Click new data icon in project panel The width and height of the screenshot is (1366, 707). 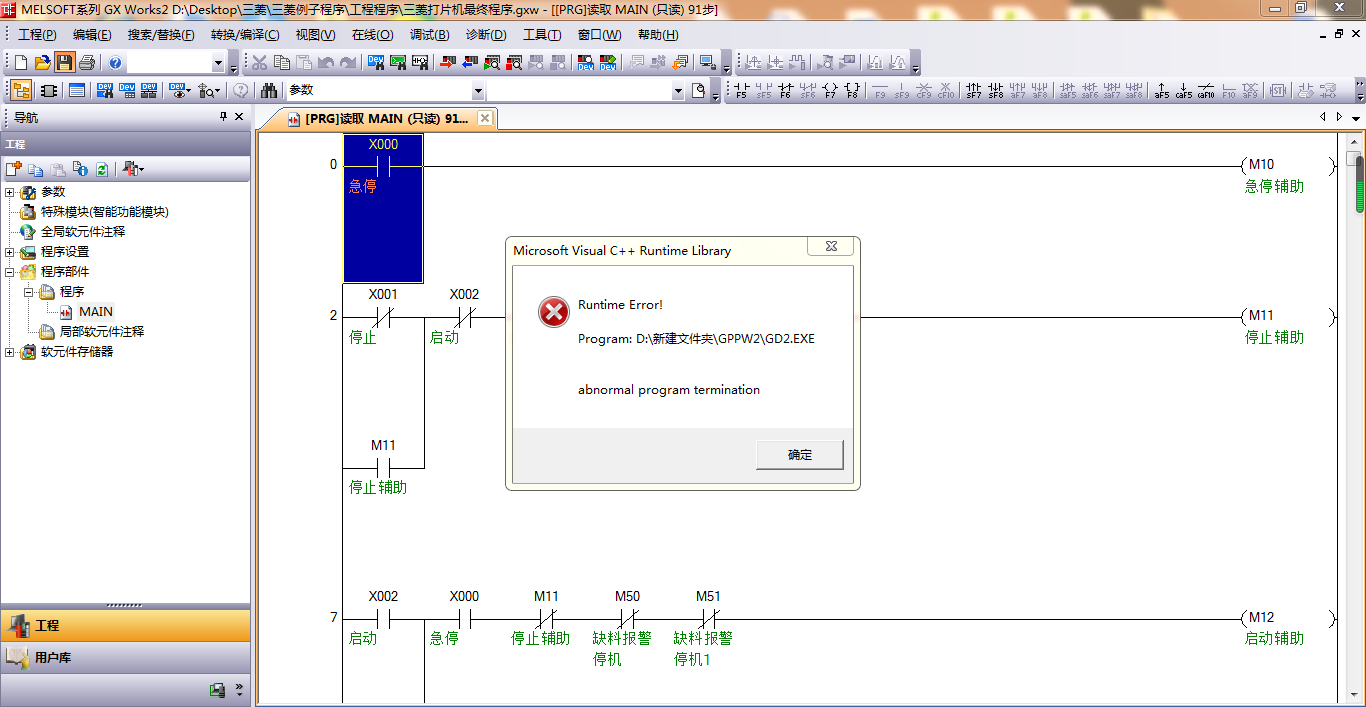point(14,169)
